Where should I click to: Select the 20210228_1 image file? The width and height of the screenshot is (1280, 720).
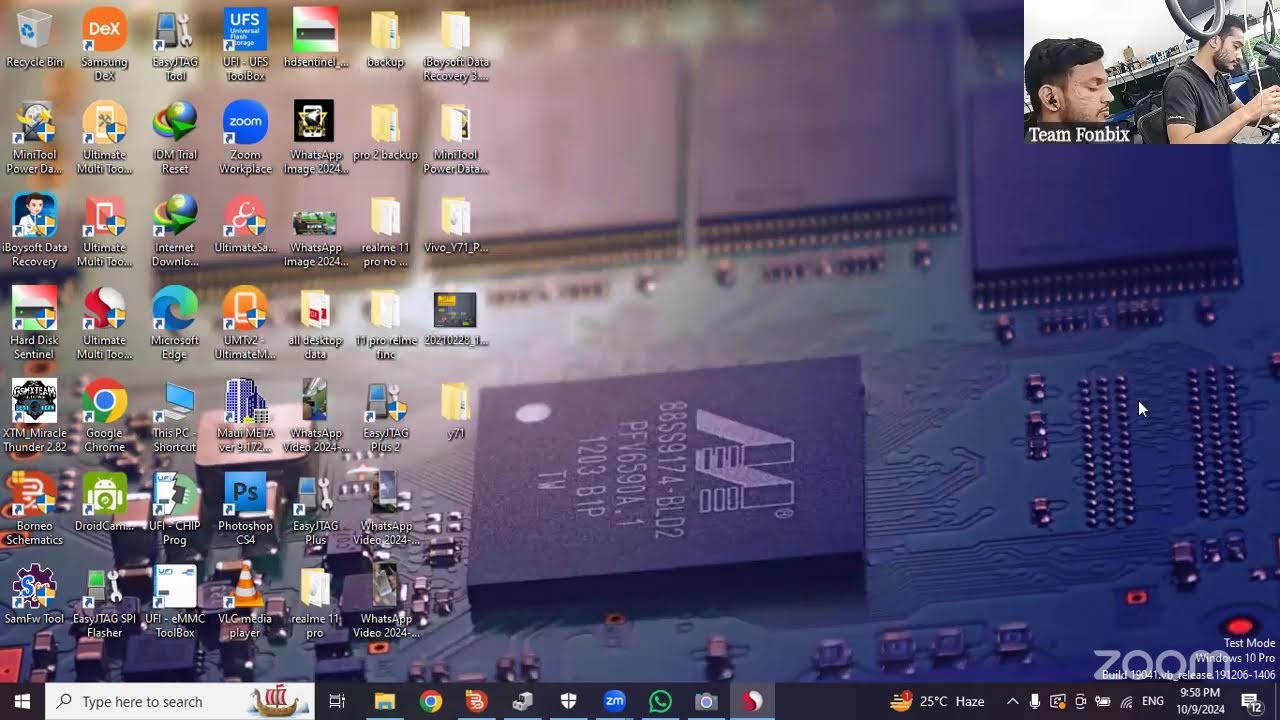(455, 319)
